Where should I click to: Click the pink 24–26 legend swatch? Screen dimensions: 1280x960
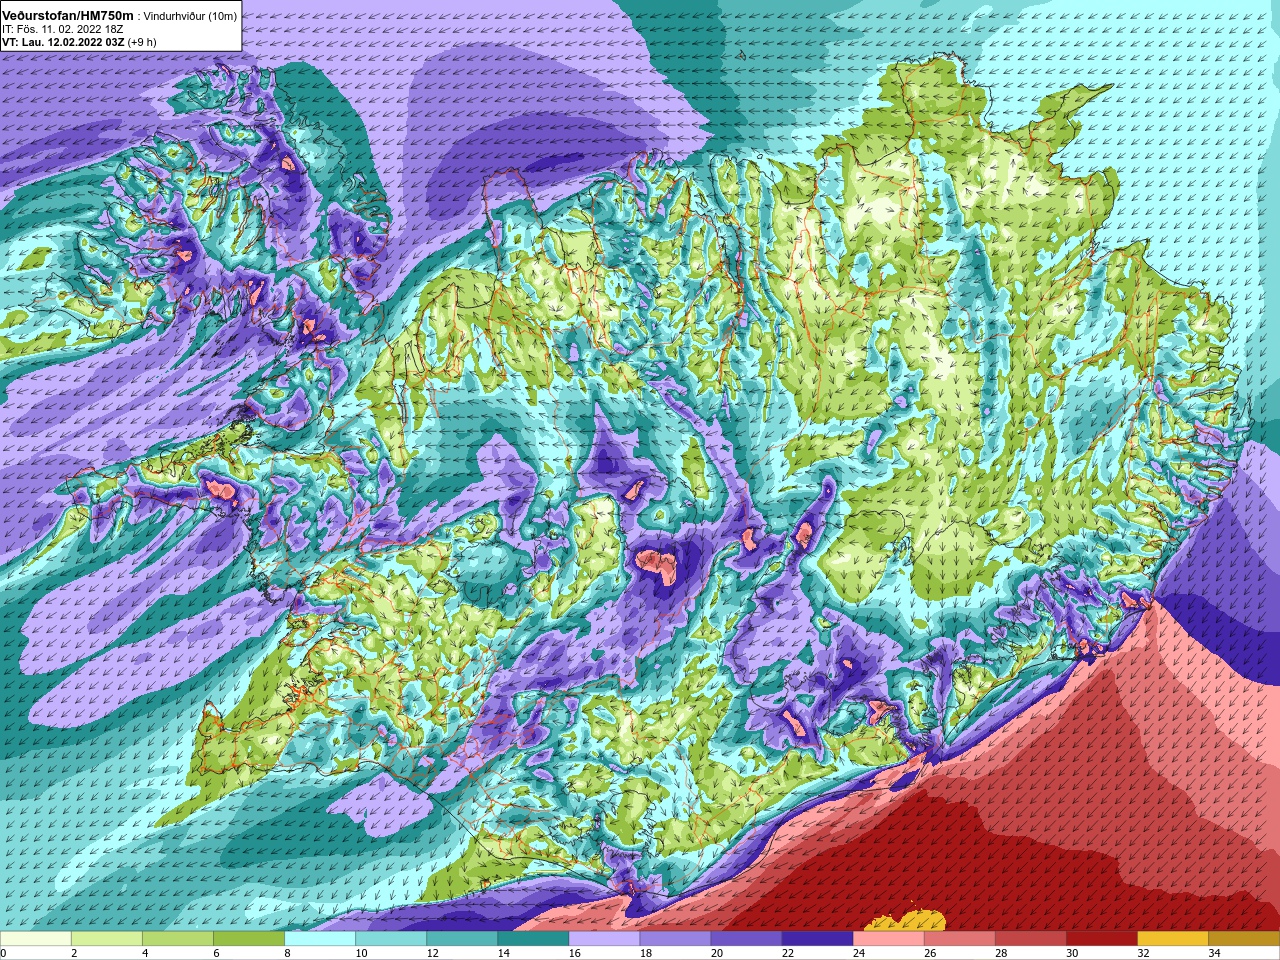[888, 939]
